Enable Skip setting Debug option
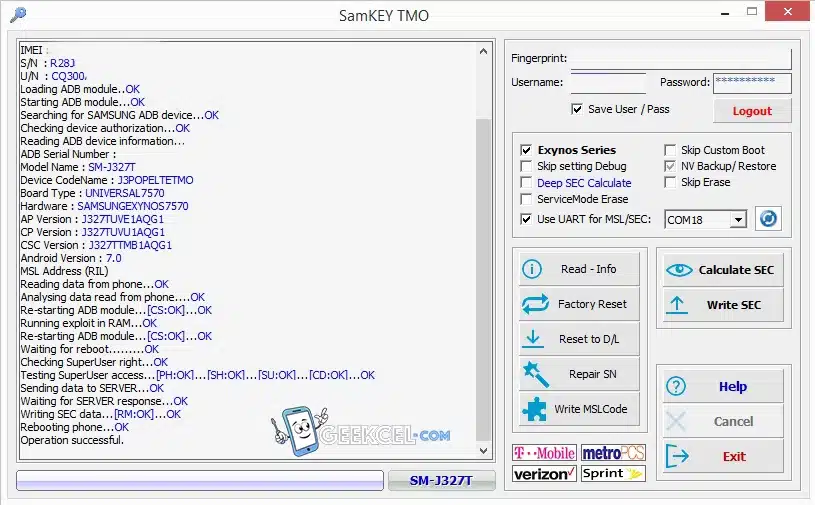Screen dimensions: 815x505 pos(526,166)
